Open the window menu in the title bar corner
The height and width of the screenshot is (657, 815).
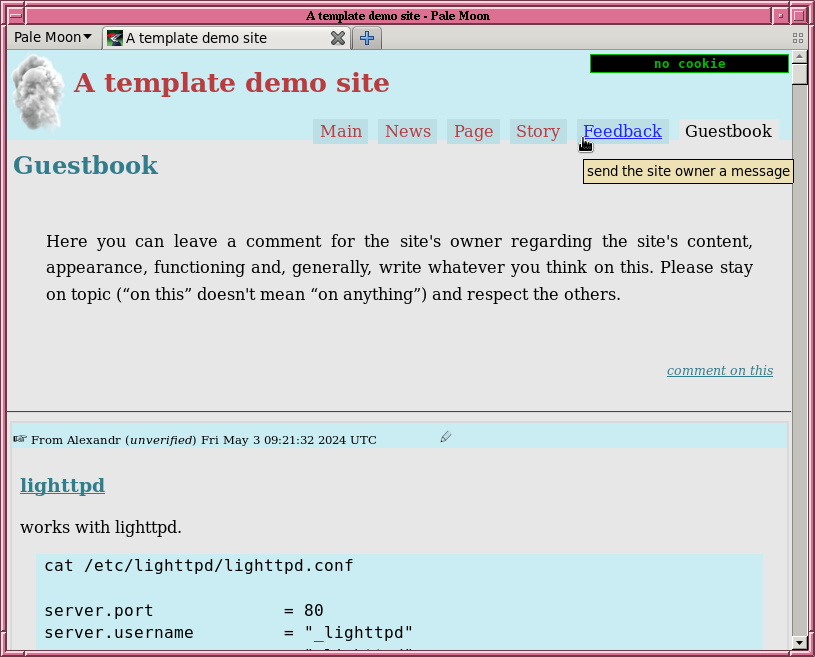(14, 15)
